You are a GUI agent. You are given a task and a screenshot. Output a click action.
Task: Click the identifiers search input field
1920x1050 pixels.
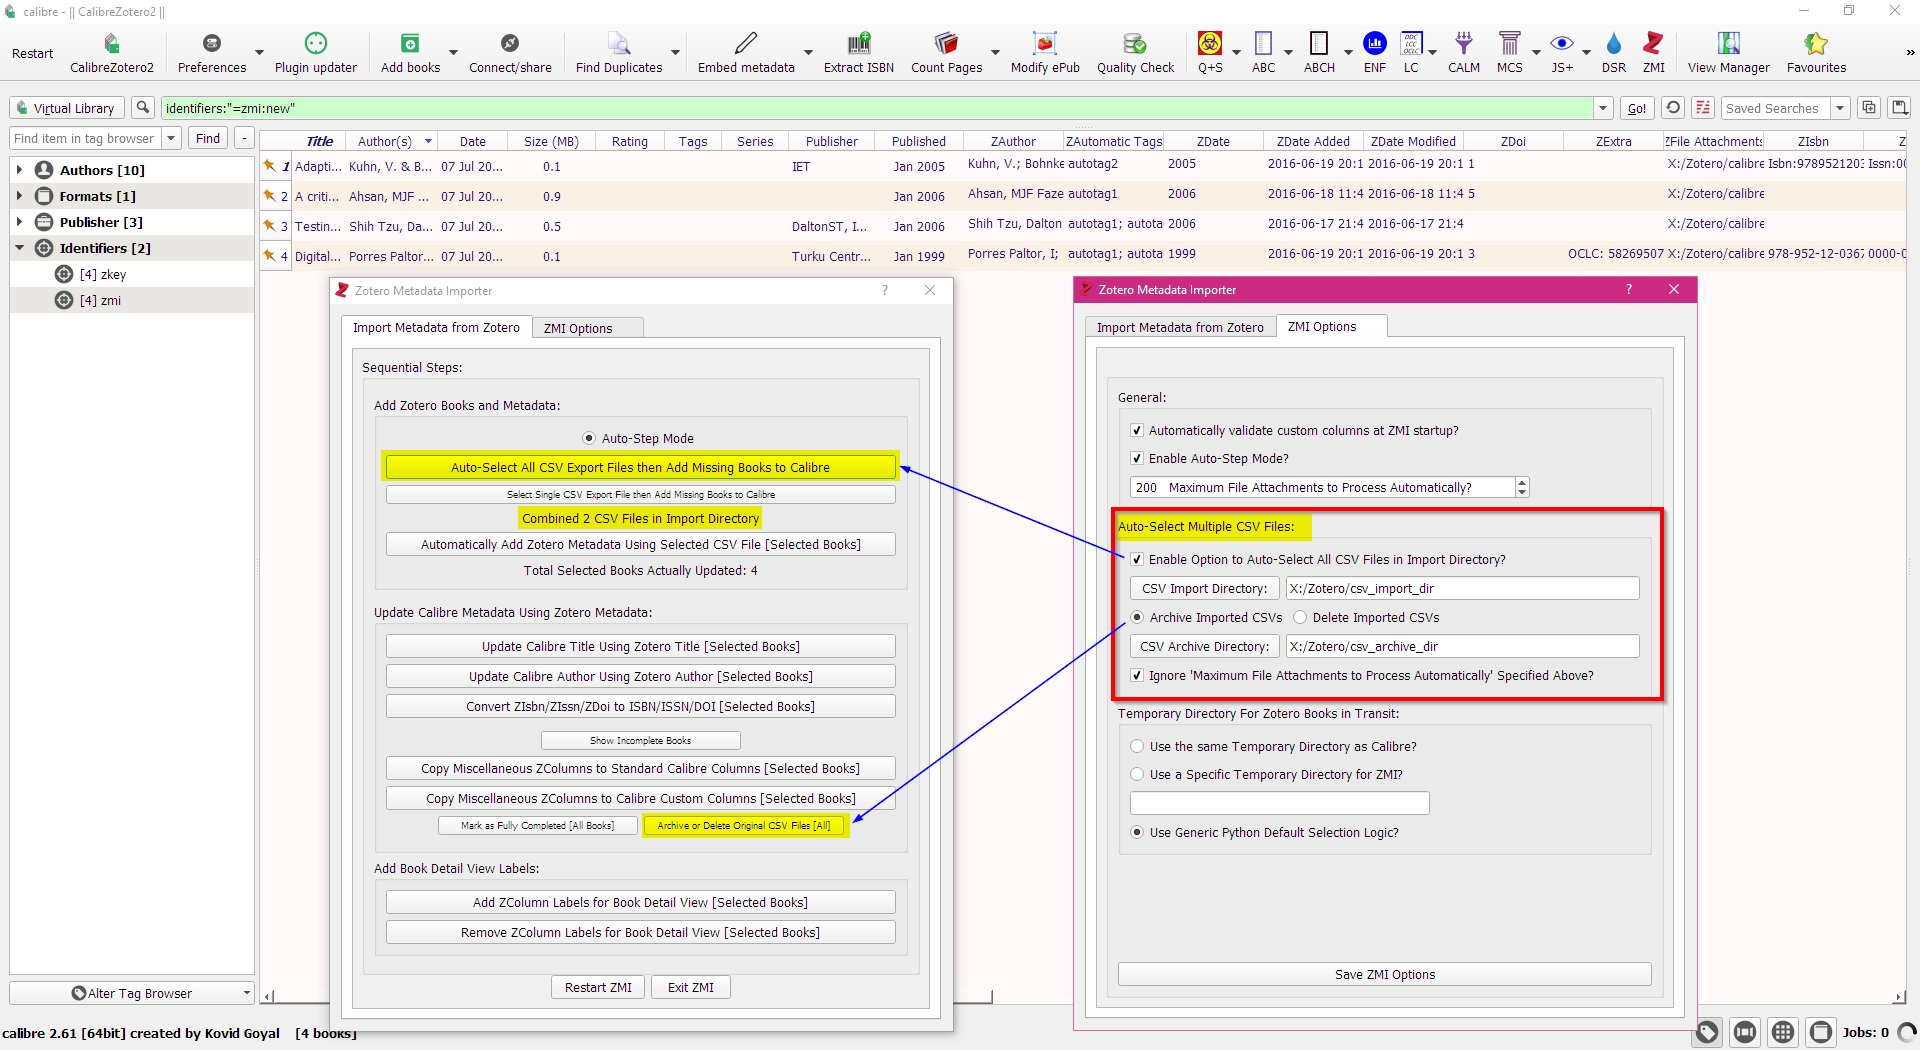point(878,108)
